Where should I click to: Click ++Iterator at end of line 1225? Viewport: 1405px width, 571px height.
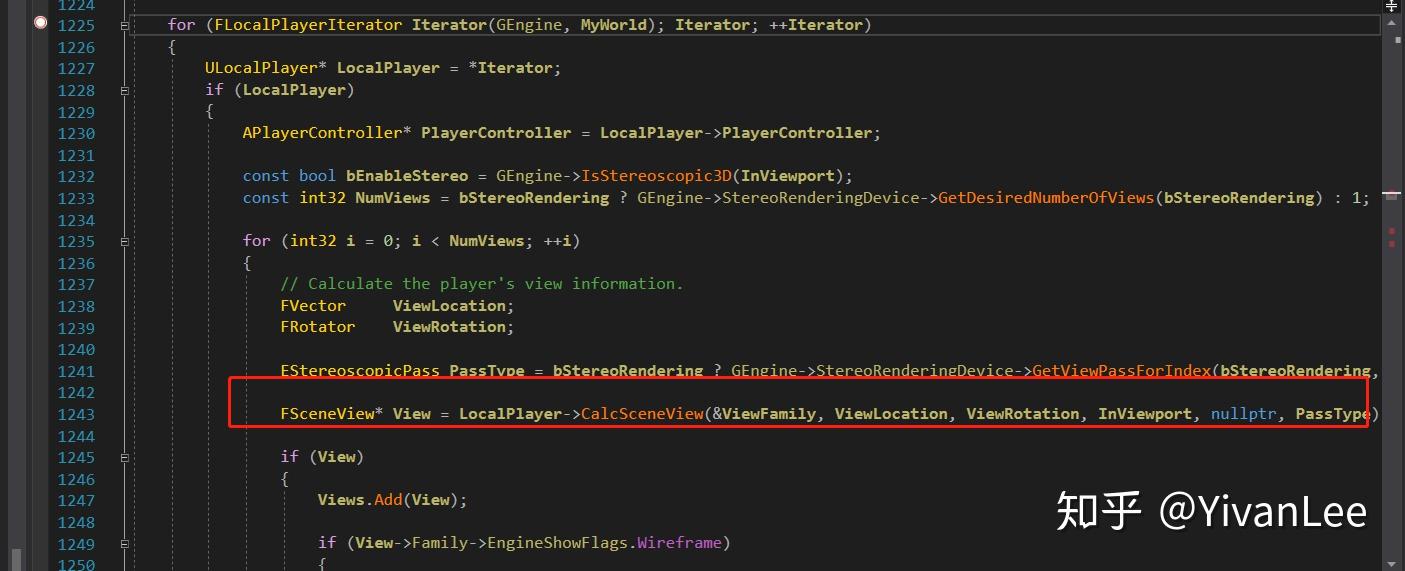(x=816, y=25)
